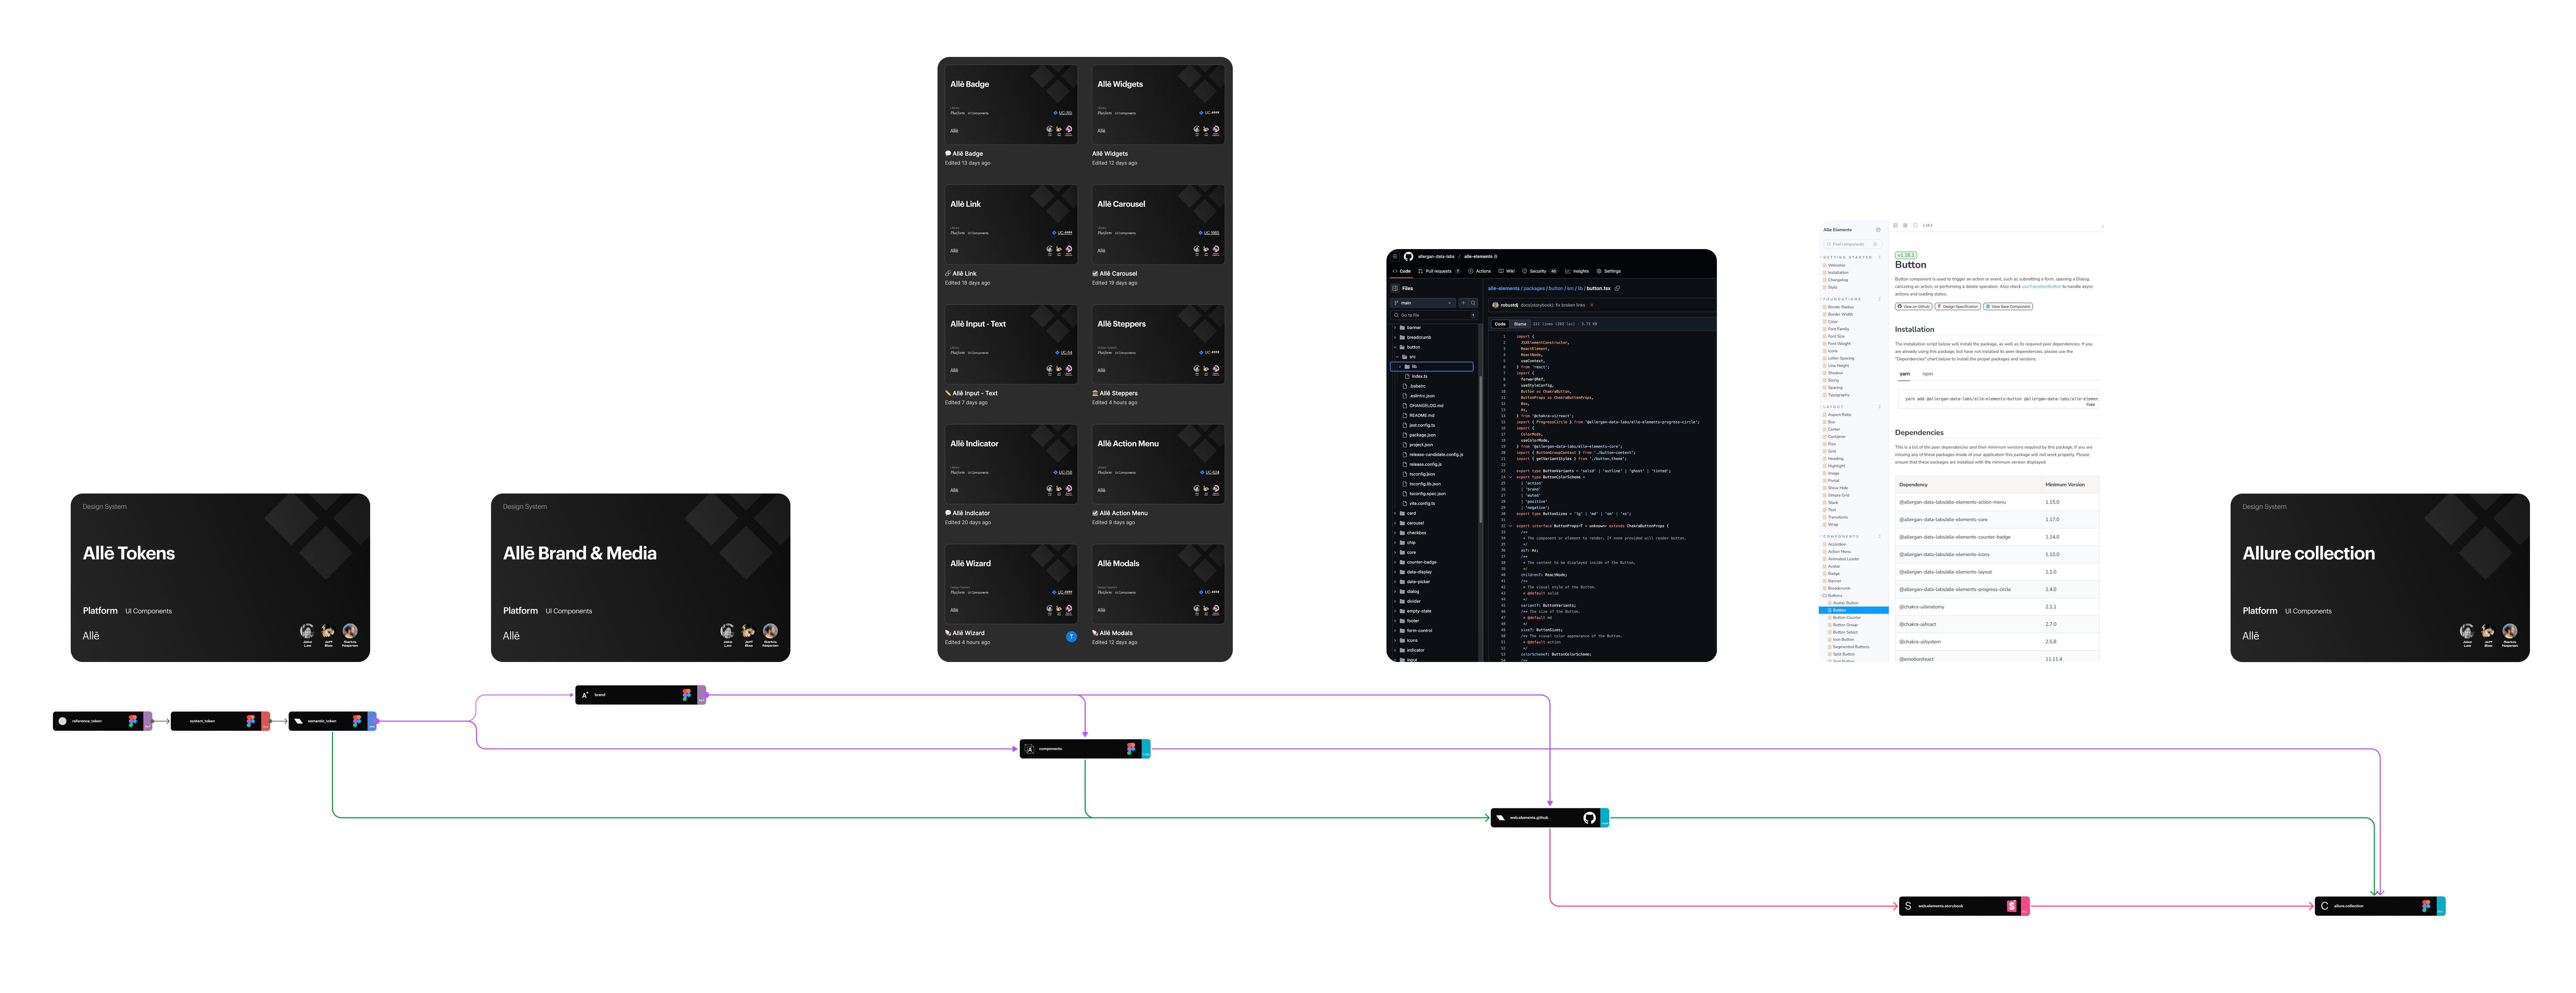The width and height of the screenshot is (2576, 993).
Task: Expand the lib folder in file tree
Action: click(x=1400, y=367)
